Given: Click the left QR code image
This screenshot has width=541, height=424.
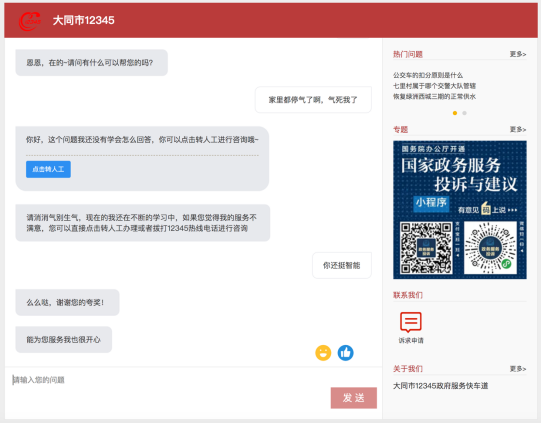Looking at the screenshot, I should click(x=426, y=248).
